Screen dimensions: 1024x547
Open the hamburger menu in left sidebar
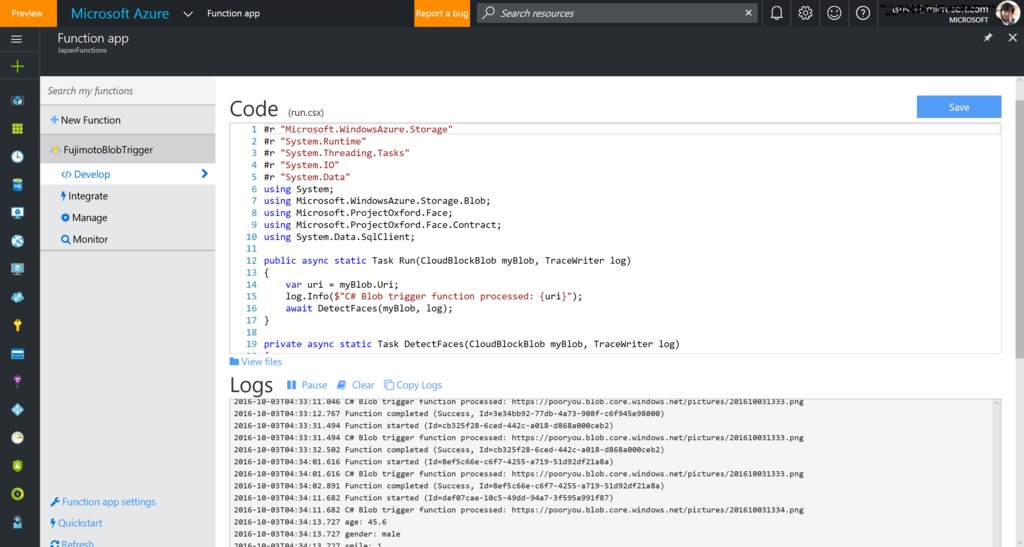point(16,39)
